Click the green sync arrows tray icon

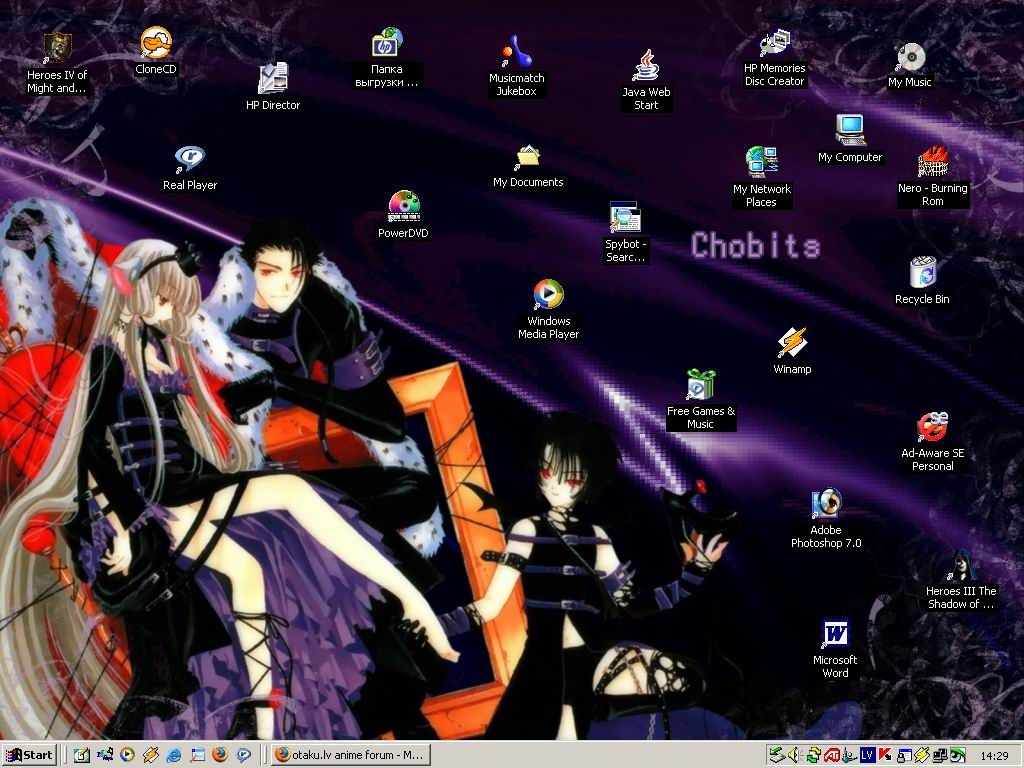click(813, 756)
